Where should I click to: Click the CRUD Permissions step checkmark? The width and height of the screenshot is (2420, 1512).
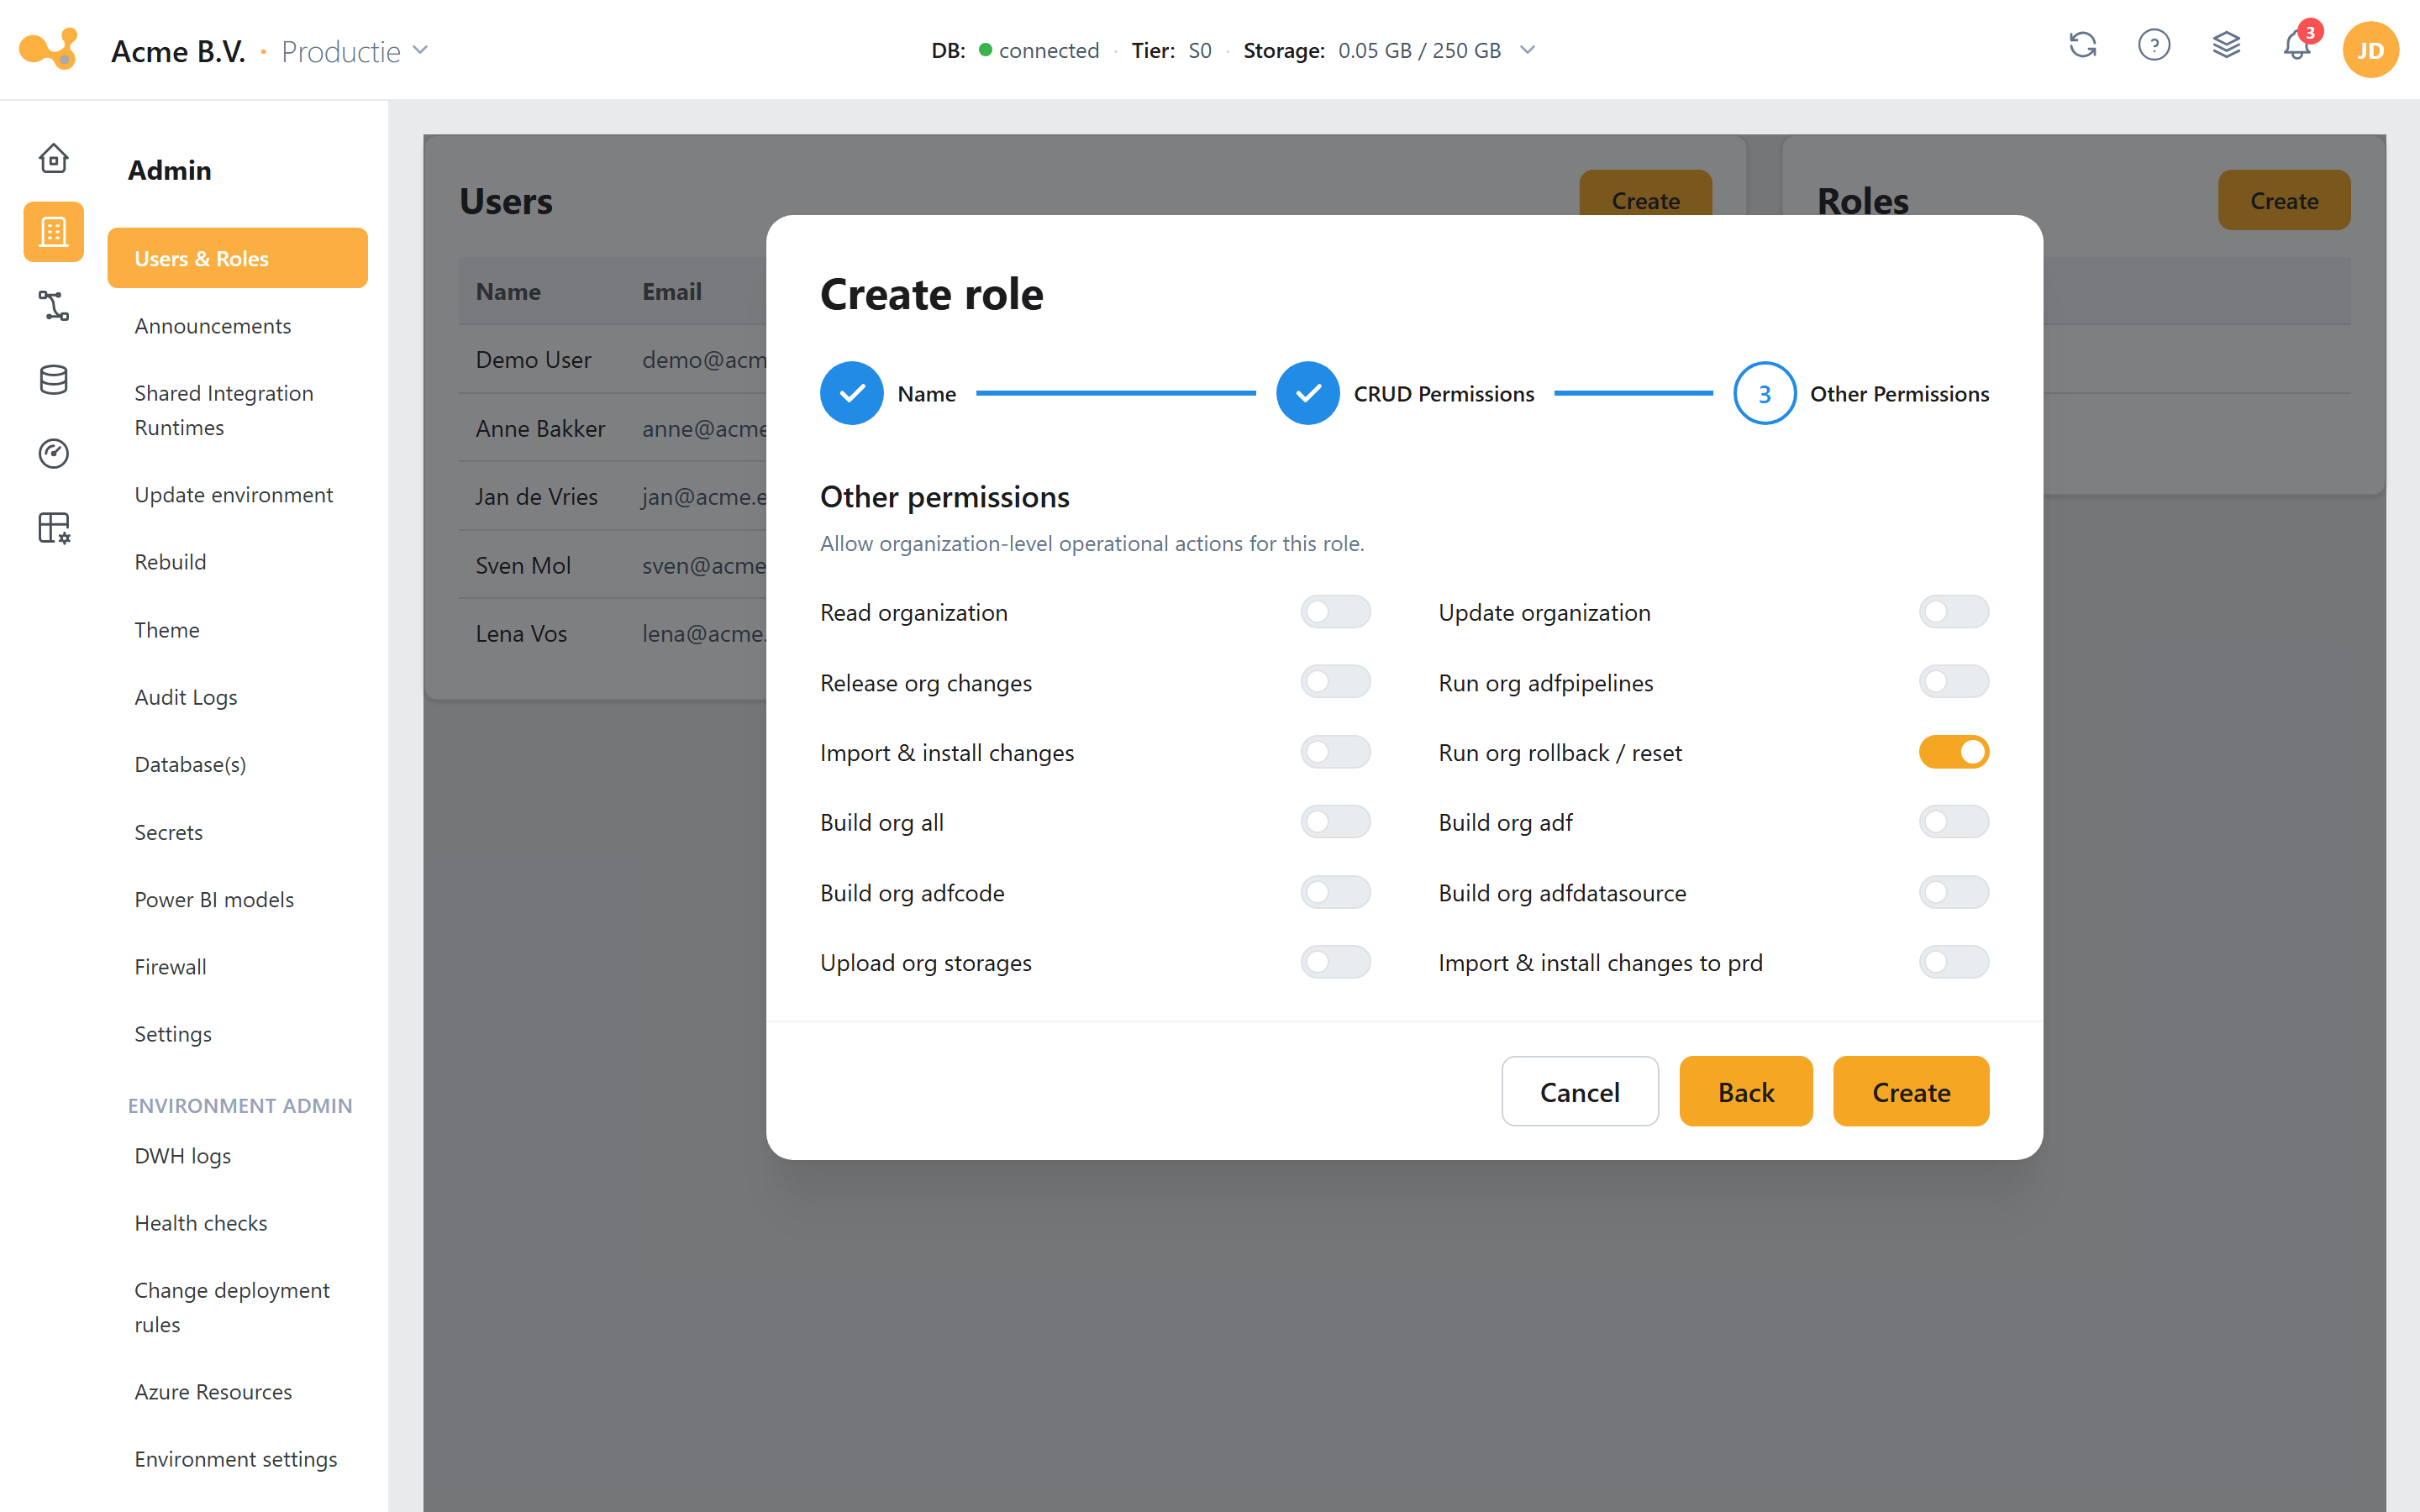(x=1307, y=393)
